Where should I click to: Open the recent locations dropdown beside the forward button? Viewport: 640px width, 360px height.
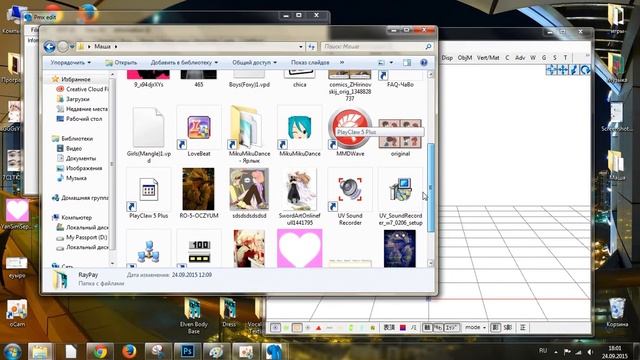click(72, 47)
